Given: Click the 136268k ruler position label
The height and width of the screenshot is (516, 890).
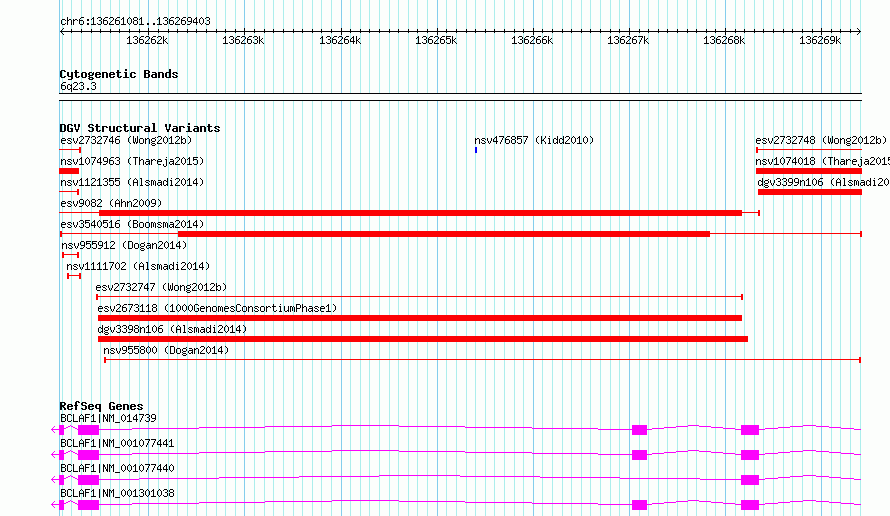Looking at the screenshot, I should tap(724, 40).
